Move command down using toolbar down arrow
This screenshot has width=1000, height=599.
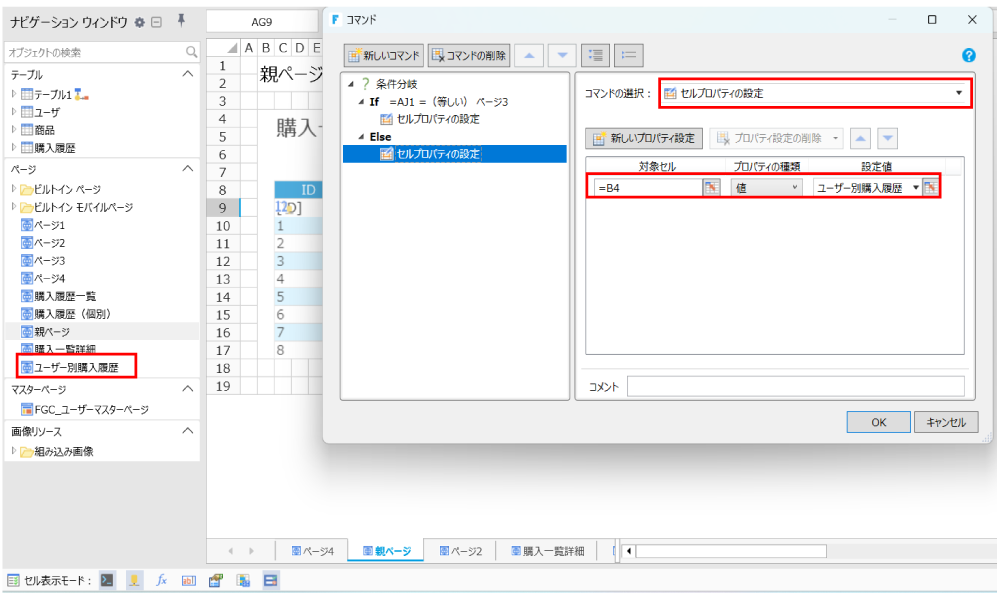[562, 55]
